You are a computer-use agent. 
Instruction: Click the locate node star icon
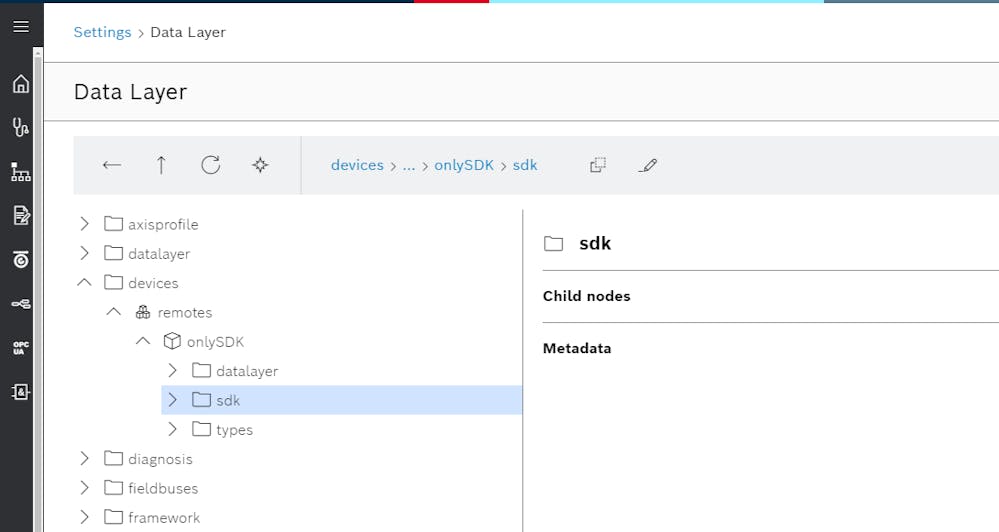point(260,165)
